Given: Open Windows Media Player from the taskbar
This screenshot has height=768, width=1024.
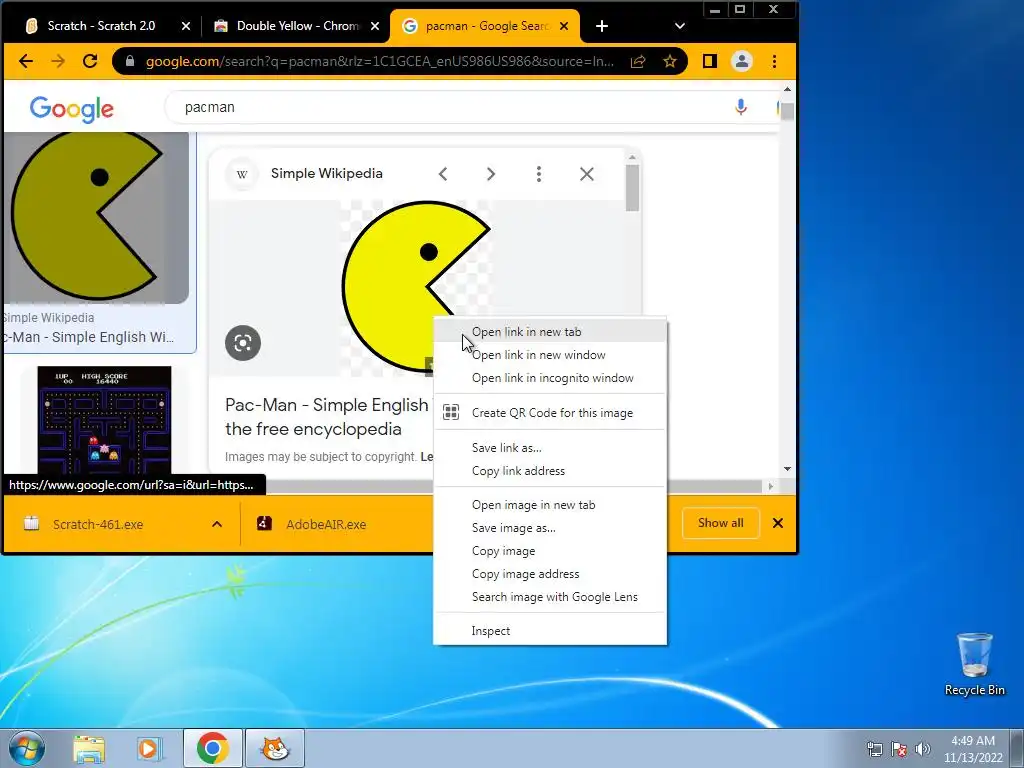Looking at the screenshot, I should pyautogui.click(x=149, y=748).
